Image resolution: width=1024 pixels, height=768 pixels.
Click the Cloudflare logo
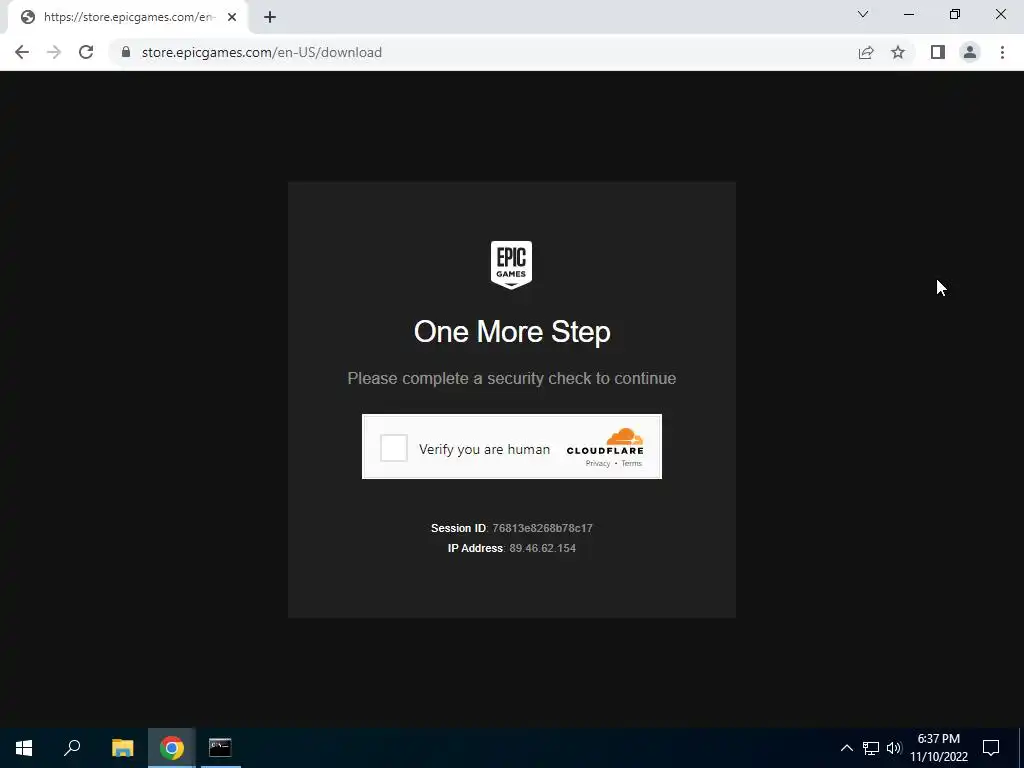point(605,441)
